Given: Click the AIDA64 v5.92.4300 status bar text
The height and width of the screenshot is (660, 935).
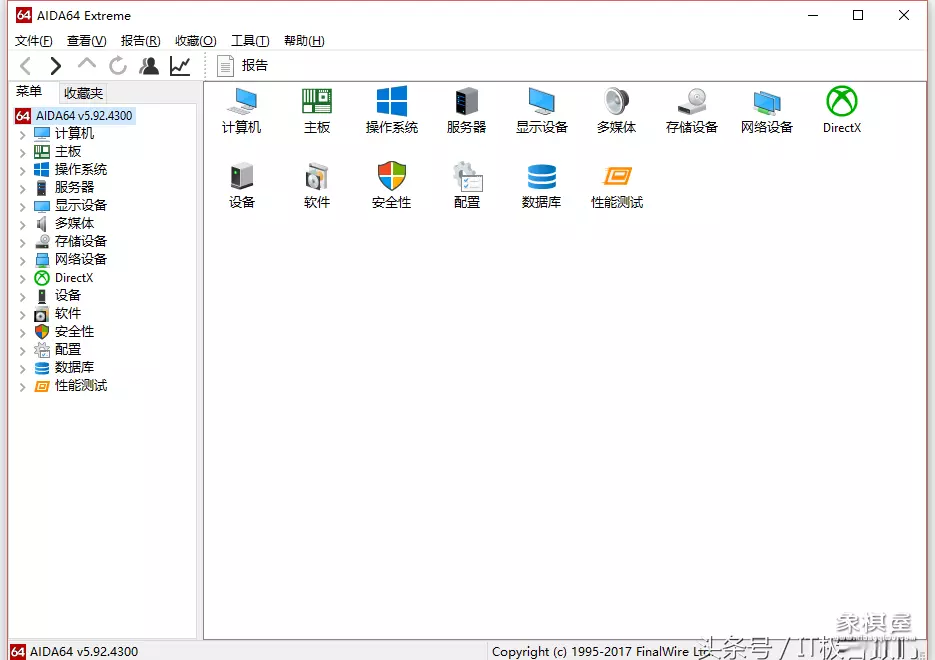Looking at the screenshot, I should [x=84, y=652].
